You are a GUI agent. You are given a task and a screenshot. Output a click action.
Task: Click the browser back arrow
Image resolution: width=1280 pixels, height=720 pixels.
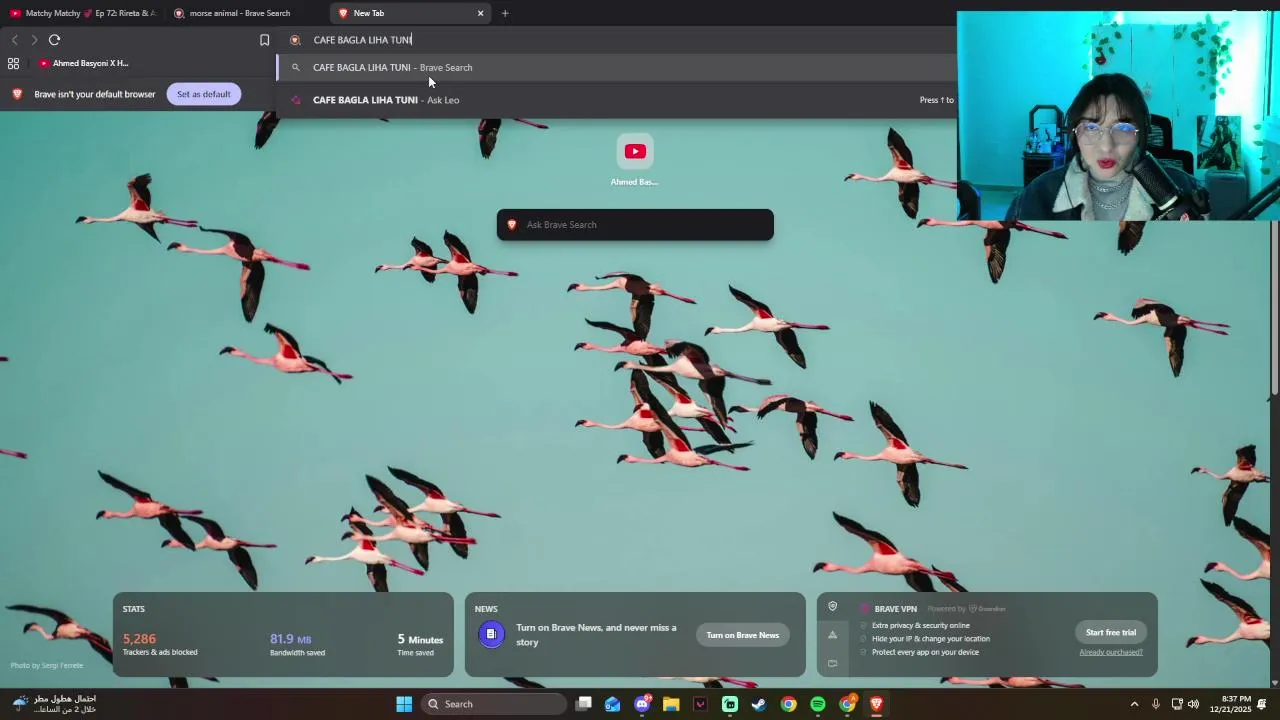coord(14,40)
